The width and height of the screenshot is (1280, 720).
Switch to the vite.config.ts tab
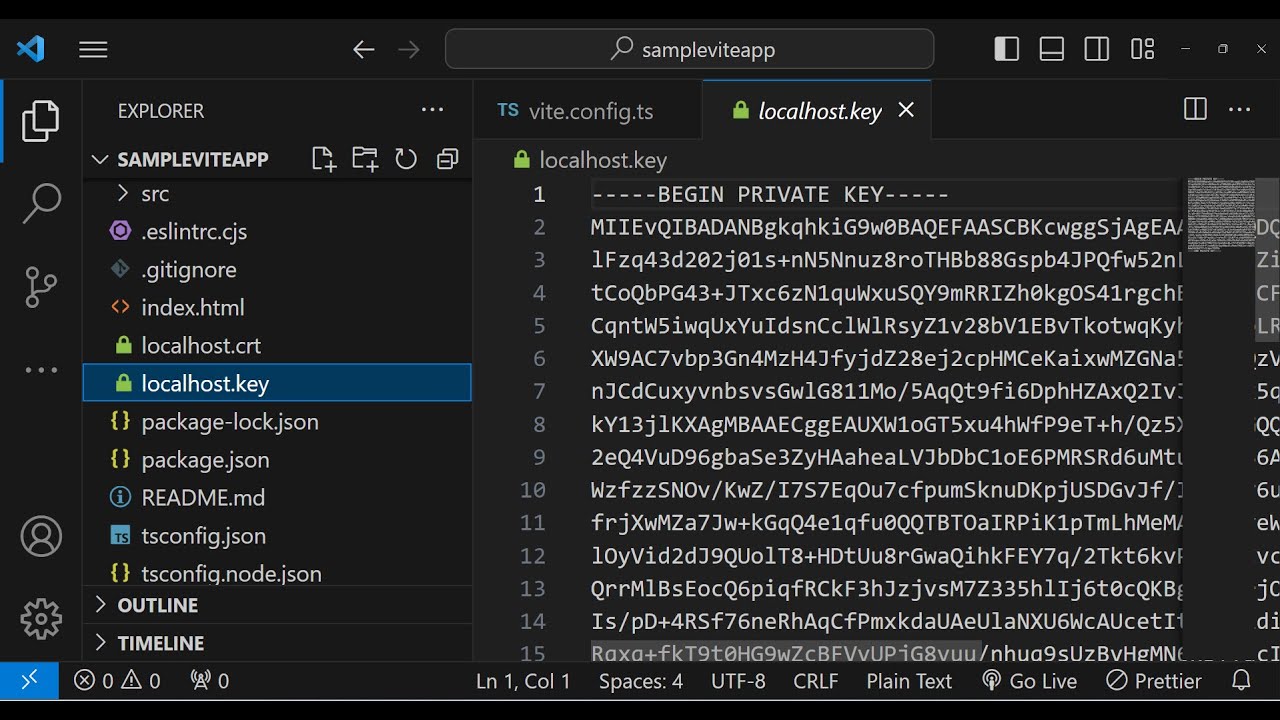(589, 111)
